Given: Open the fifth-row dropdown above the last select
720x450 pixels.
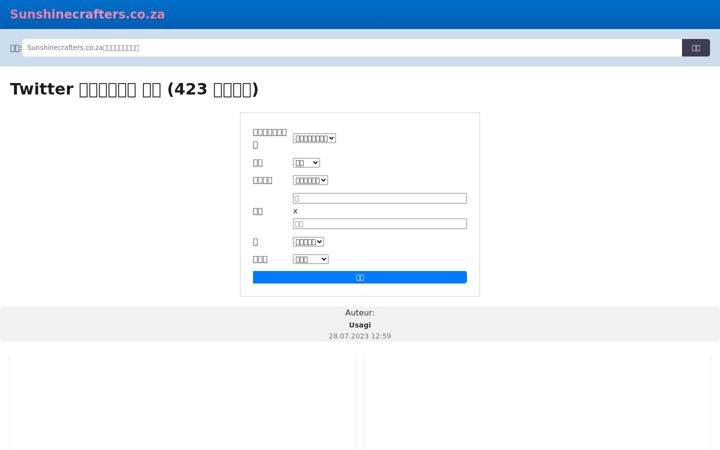Looking at the screenshot, I should (x=309, y=242).
